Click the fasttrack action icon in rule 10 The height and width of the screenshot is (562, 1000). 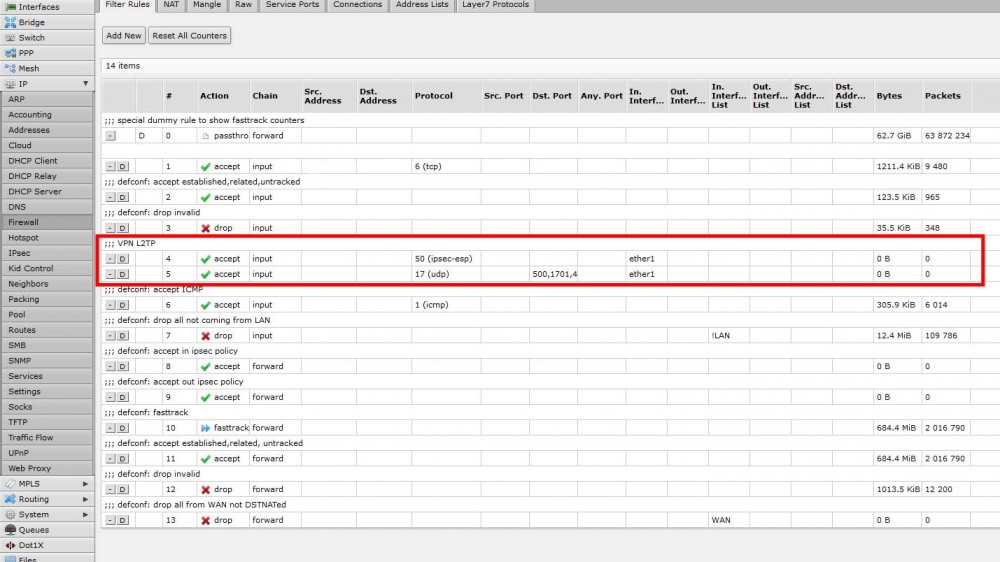click(x=205, y=428)
